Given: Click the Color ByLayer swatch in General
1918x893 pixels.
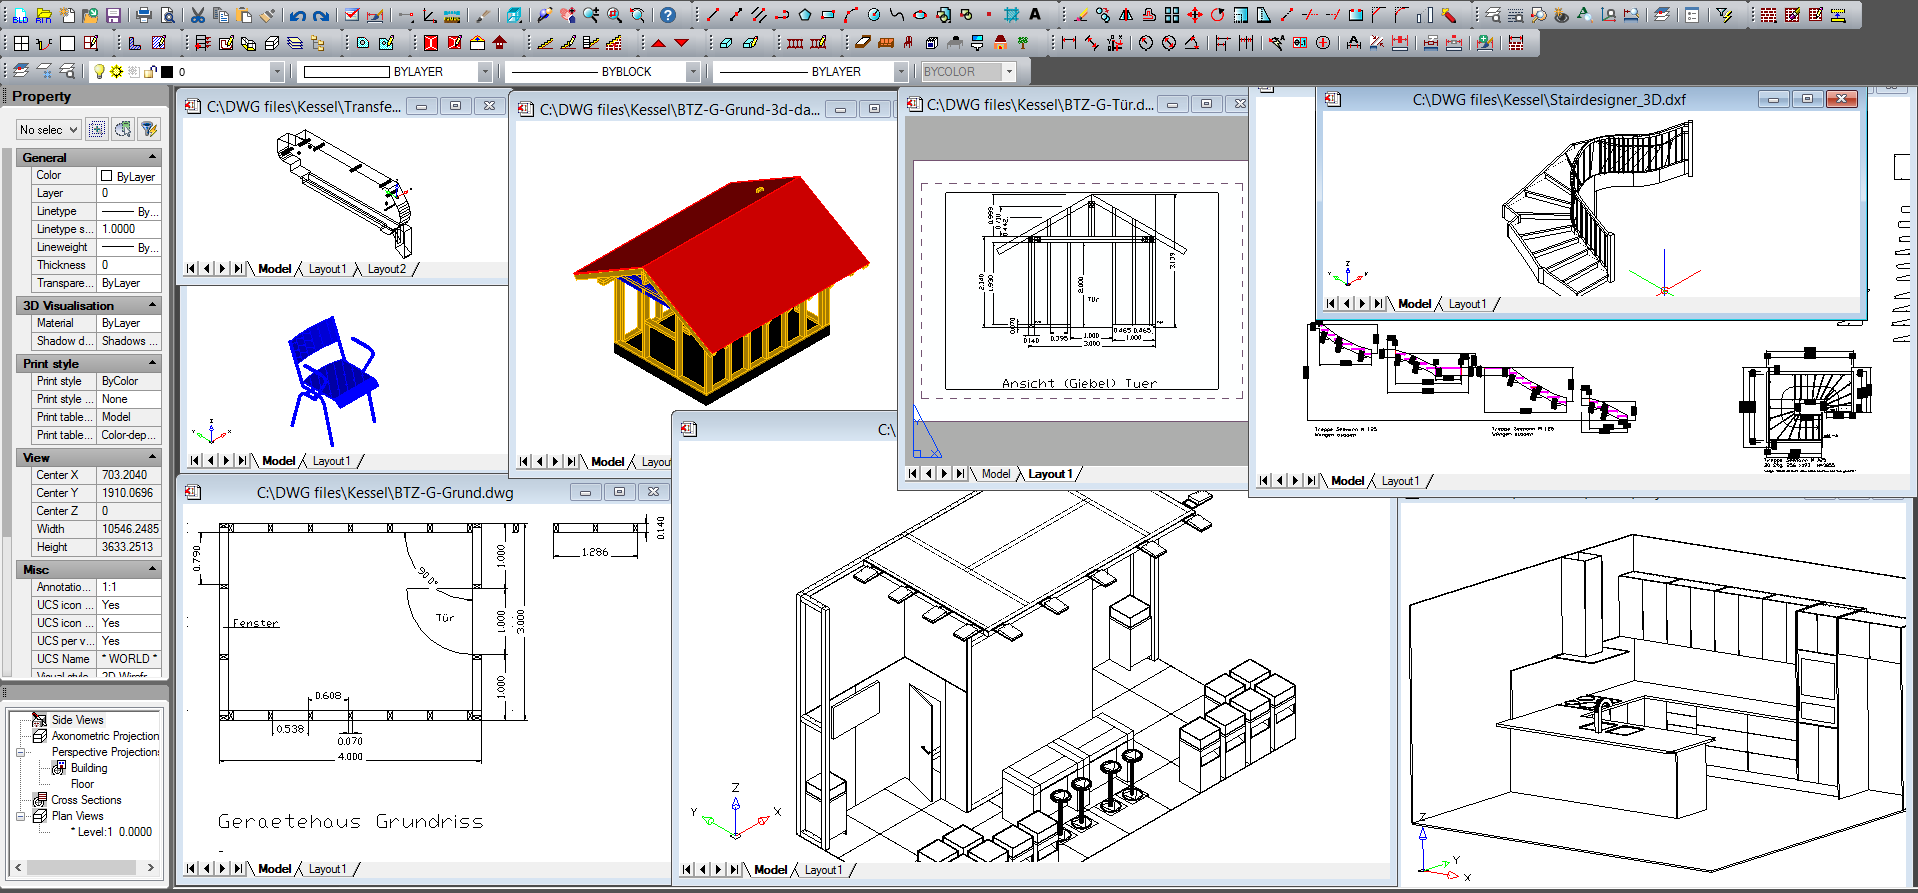Looking at the screenshot, I should pyautogui.click(x=107, y=176).
